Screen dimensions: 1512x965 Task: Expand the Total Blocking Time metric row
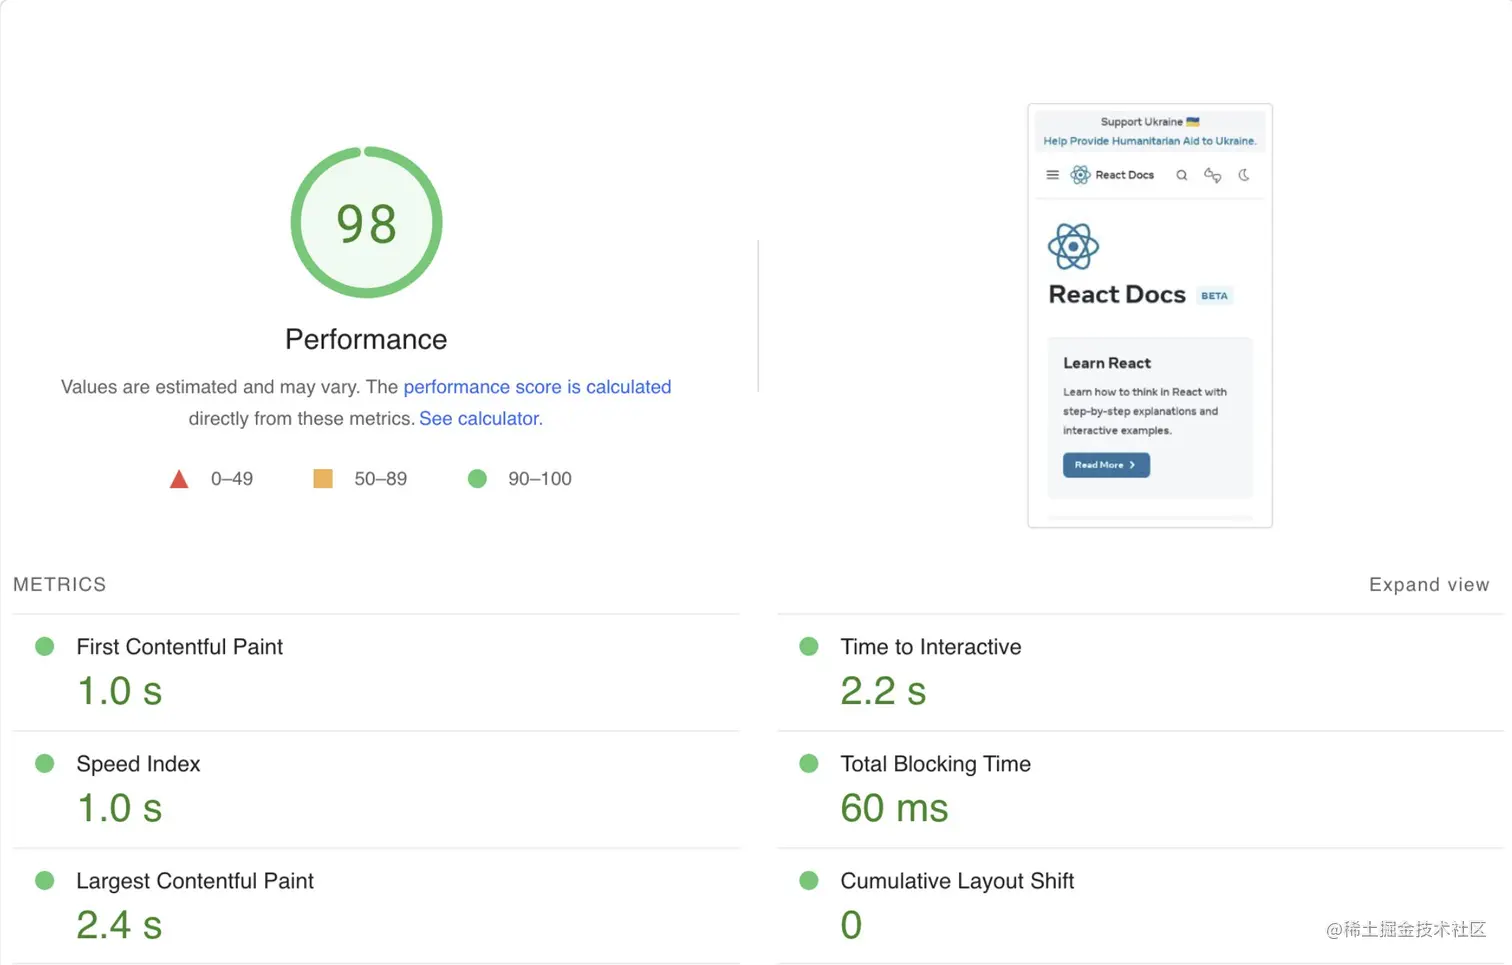point(1140,789)
